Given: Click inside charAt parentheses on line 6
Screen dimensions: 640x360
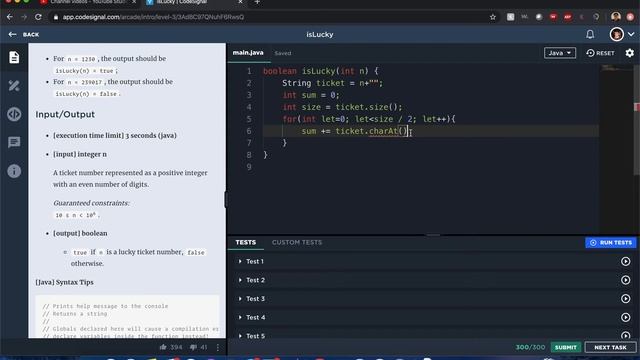Looking at the screenshot, I should [403, 131].
